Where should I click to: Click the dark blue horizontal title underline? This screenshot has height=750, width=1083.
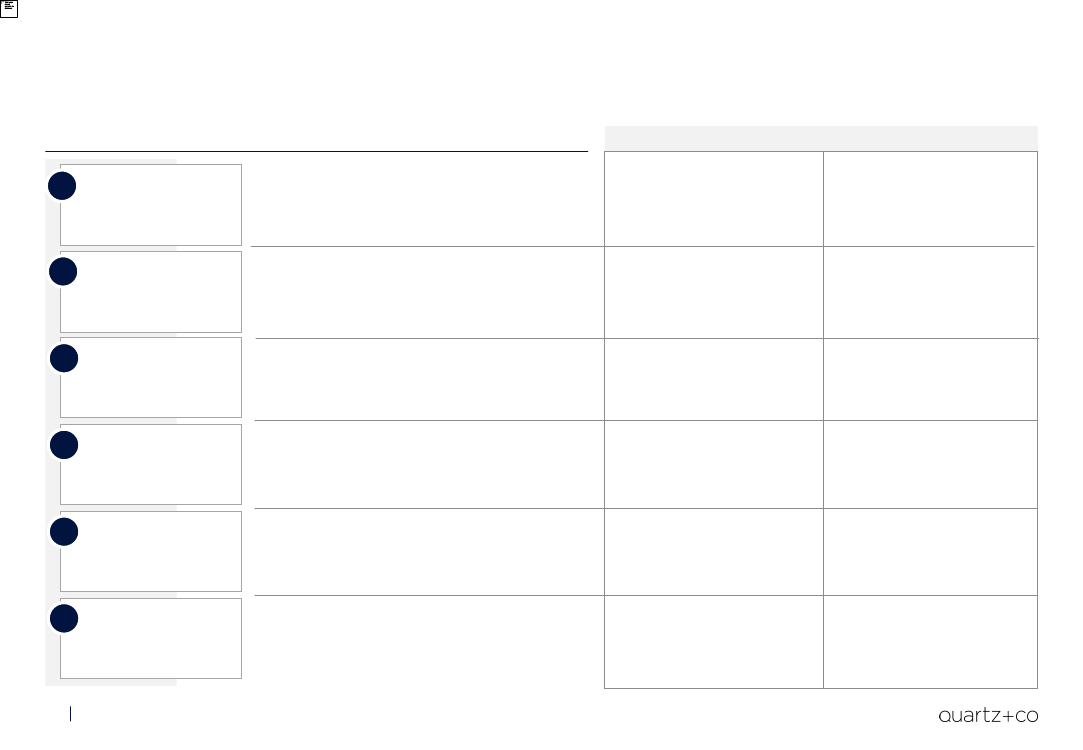pyautogui.click(x=316, y=151)
